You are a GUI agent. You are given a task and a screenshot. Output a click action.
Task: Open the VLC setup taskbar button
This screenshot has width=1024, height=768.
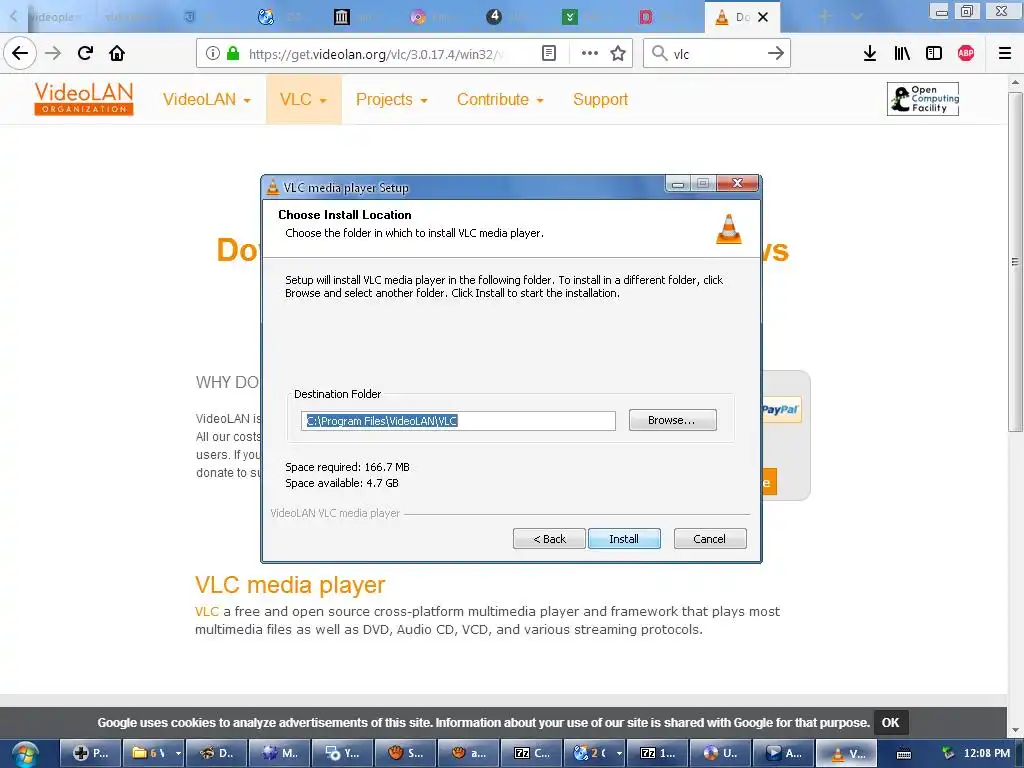pyautogui.click(x=846, y=753)
